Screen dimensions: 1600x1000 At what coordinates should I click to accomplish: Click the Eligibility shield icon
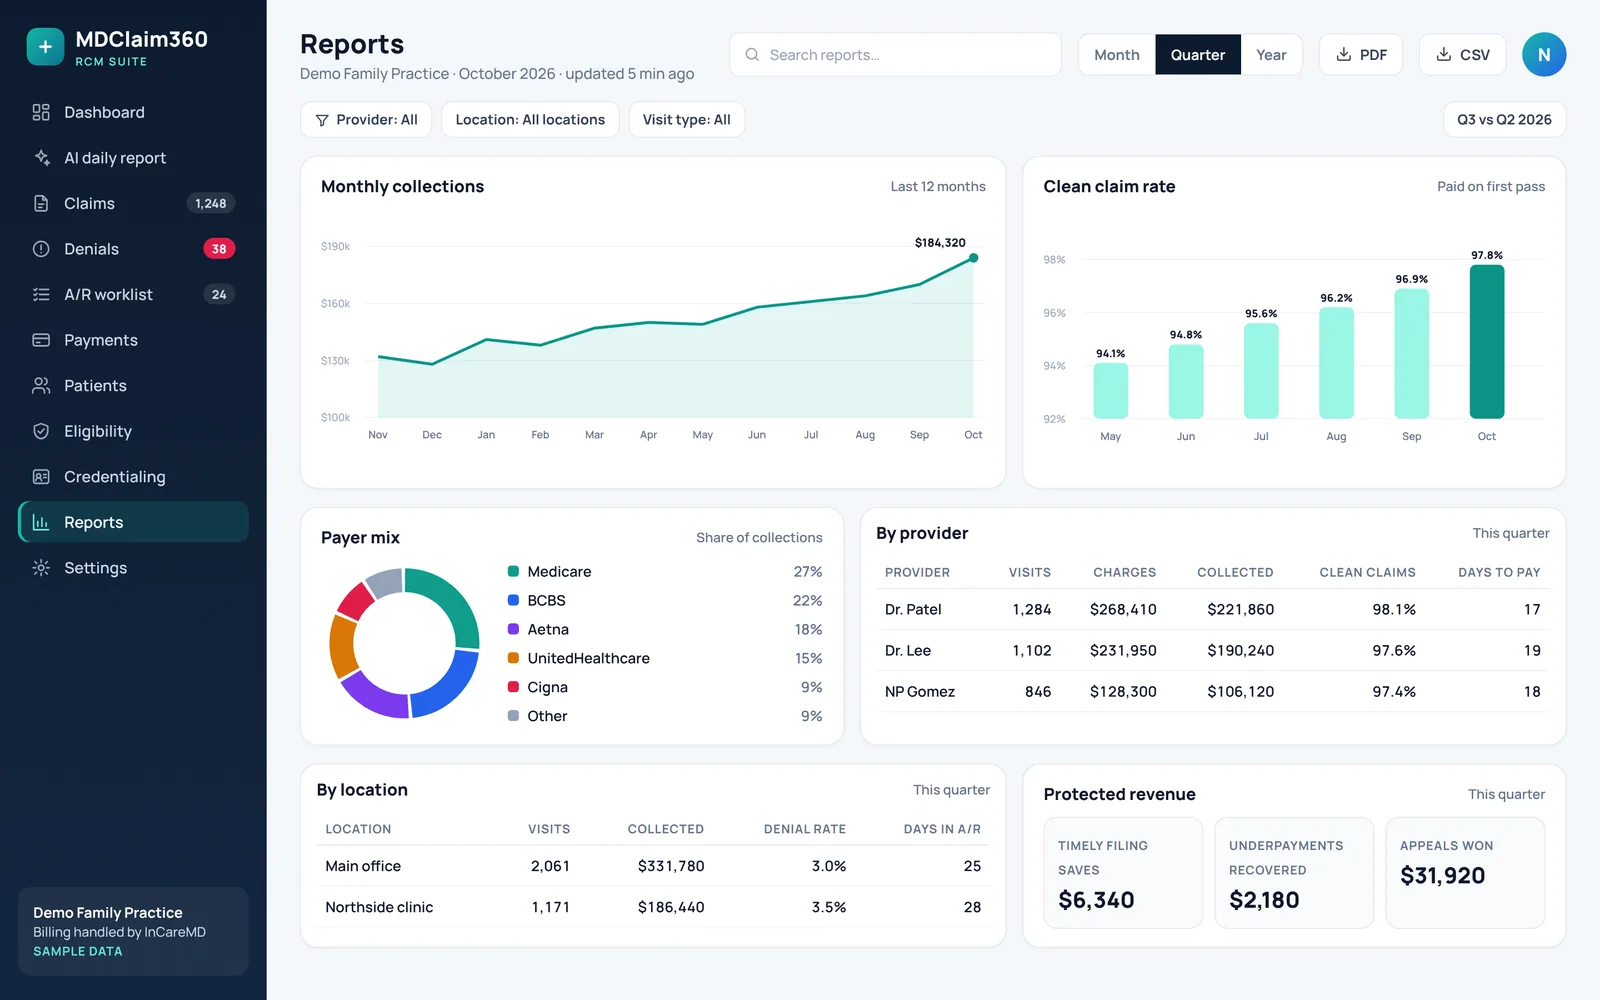(41, 431)
